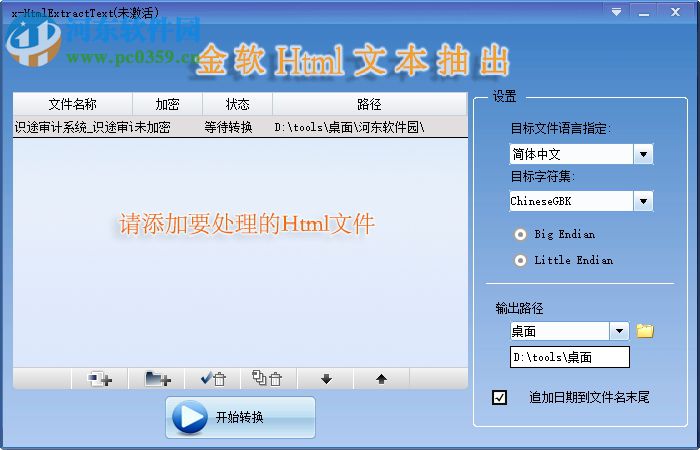Open 桌面 output path dropdown

619,331
